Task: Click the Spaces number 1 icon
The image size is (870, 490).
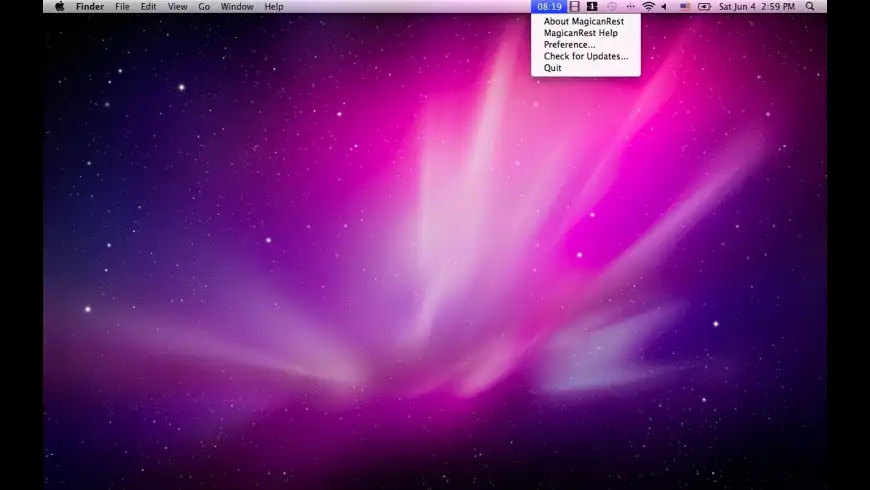Action: click(x=592, y=6)
